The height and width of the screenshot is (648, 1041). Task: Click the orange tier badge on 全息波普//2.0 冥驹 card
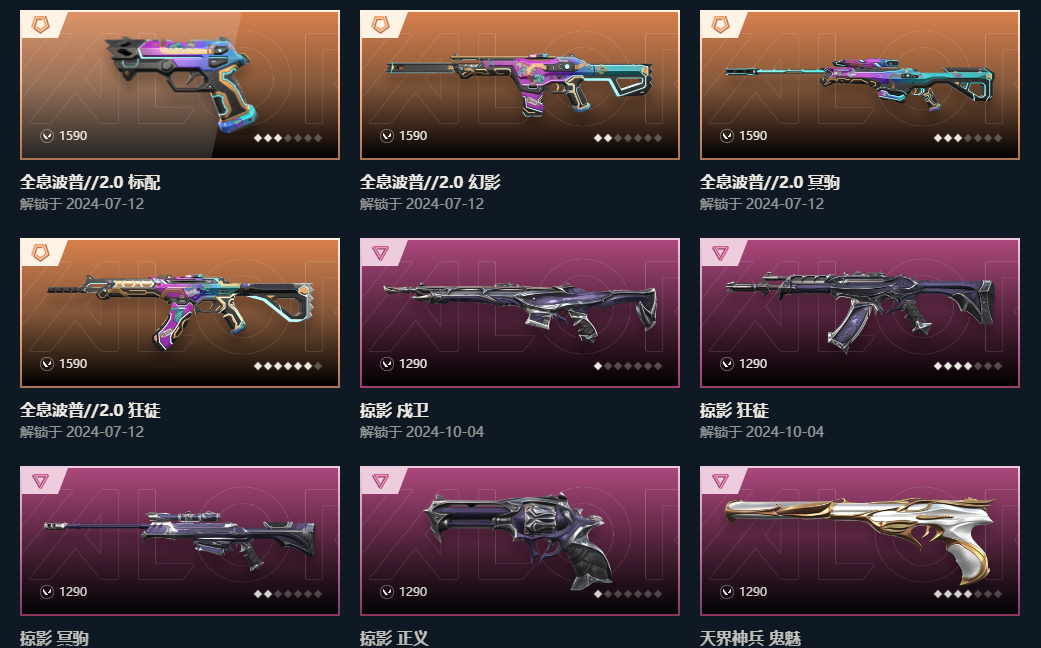tap(721, 25)
